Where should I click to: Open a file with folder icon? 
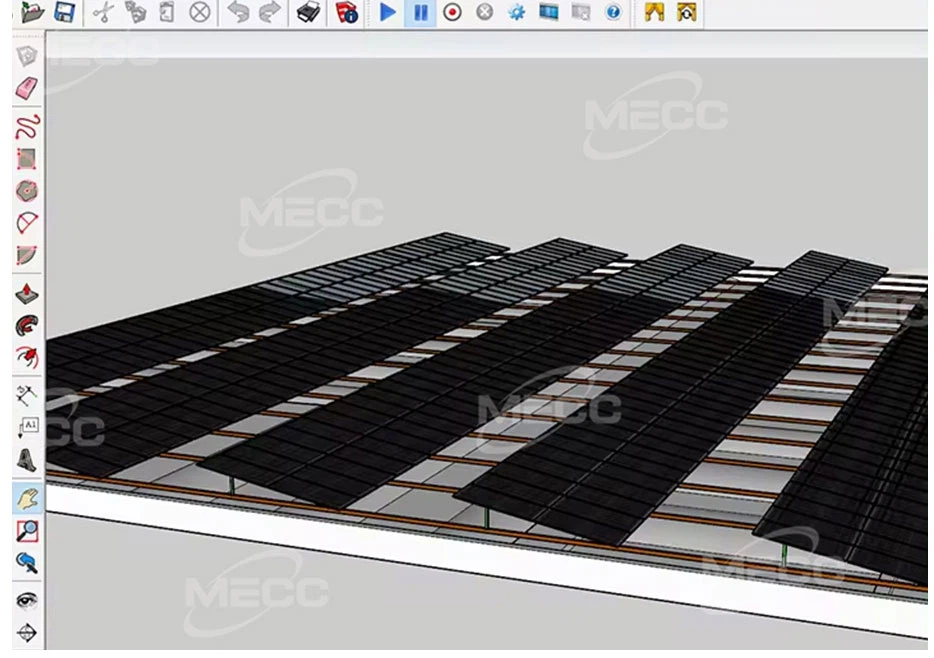coord(33,12)
